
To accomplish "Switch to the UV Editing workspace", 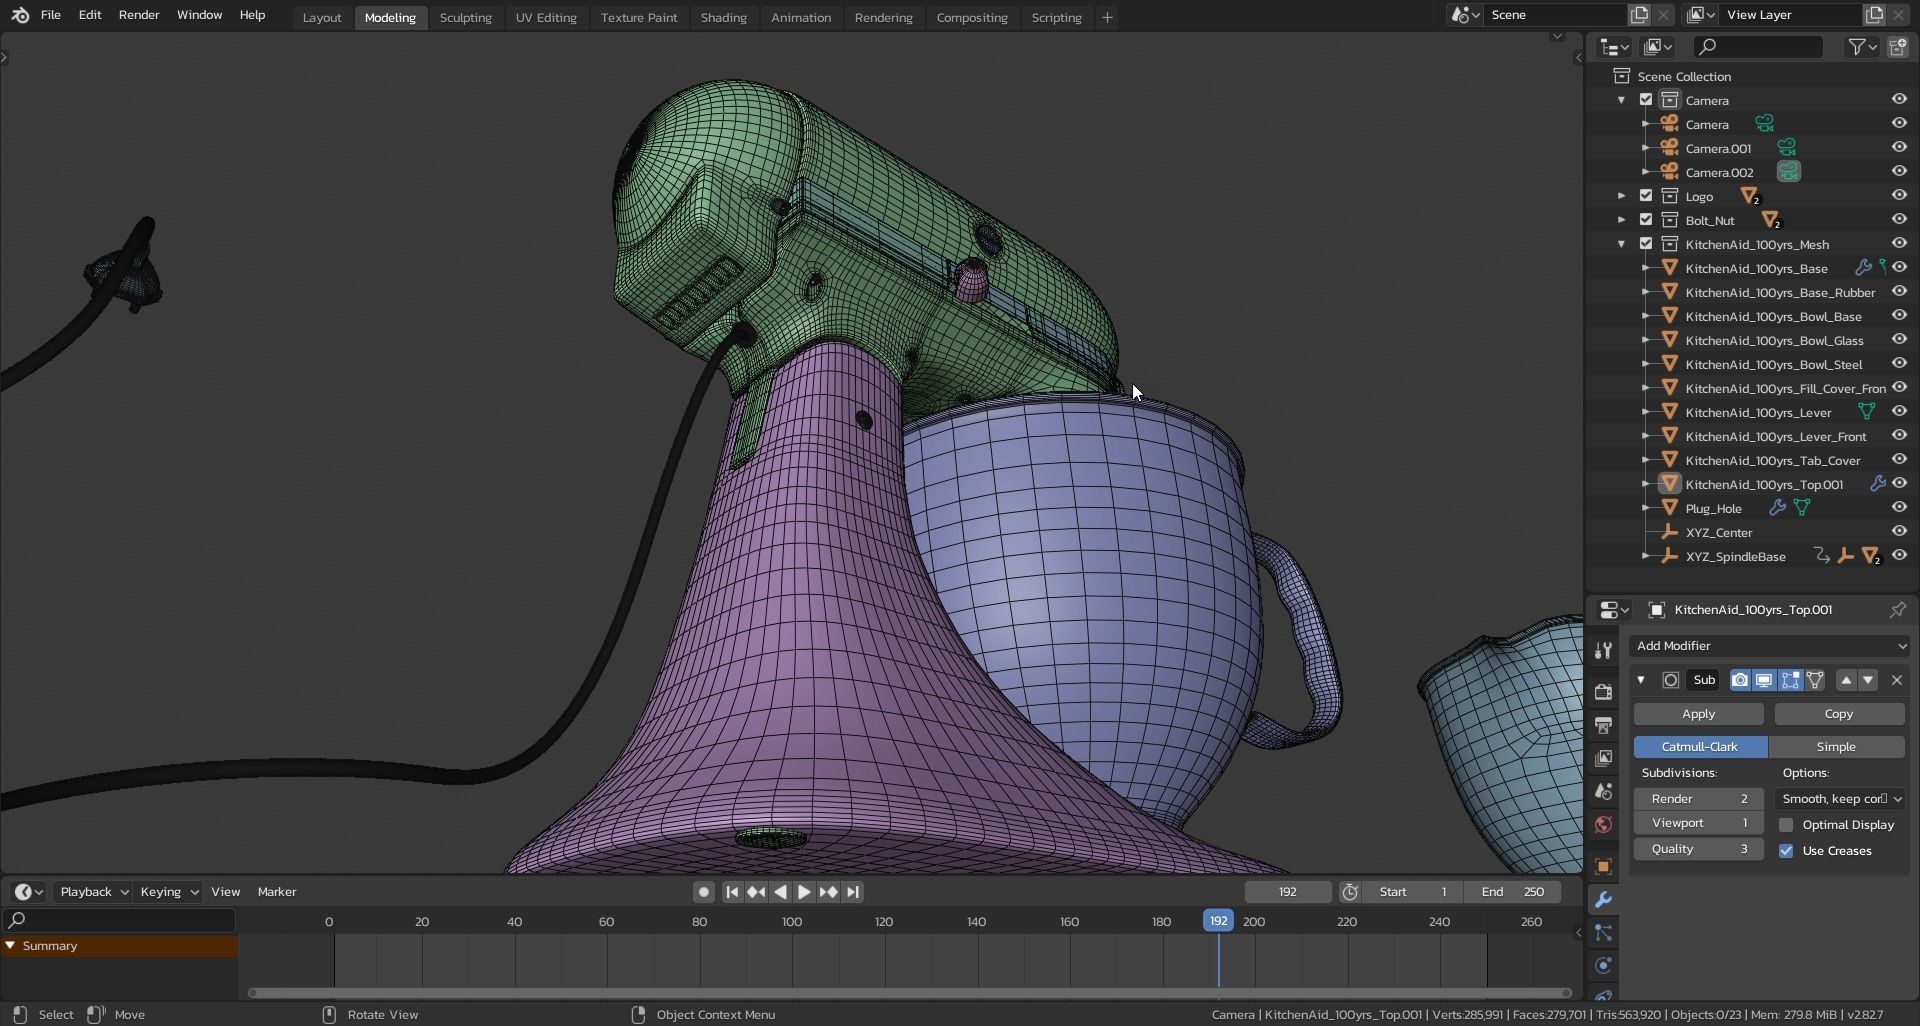I will click(546, 17).
